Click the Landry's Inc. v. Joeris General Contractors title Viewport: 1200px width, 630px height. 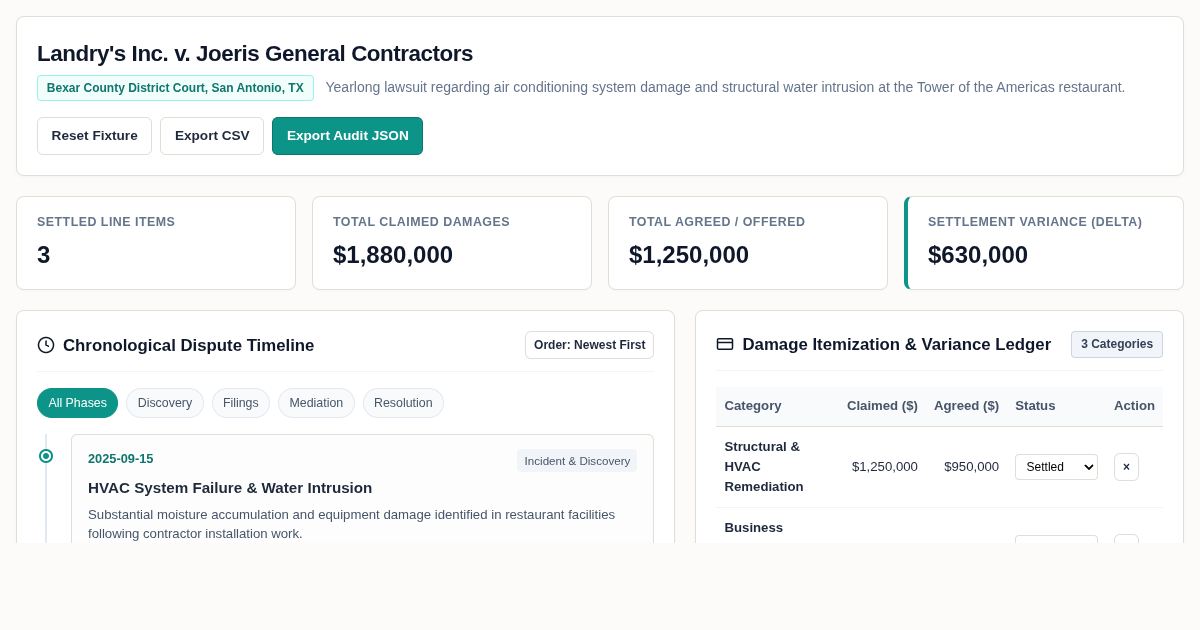(255, 54)
